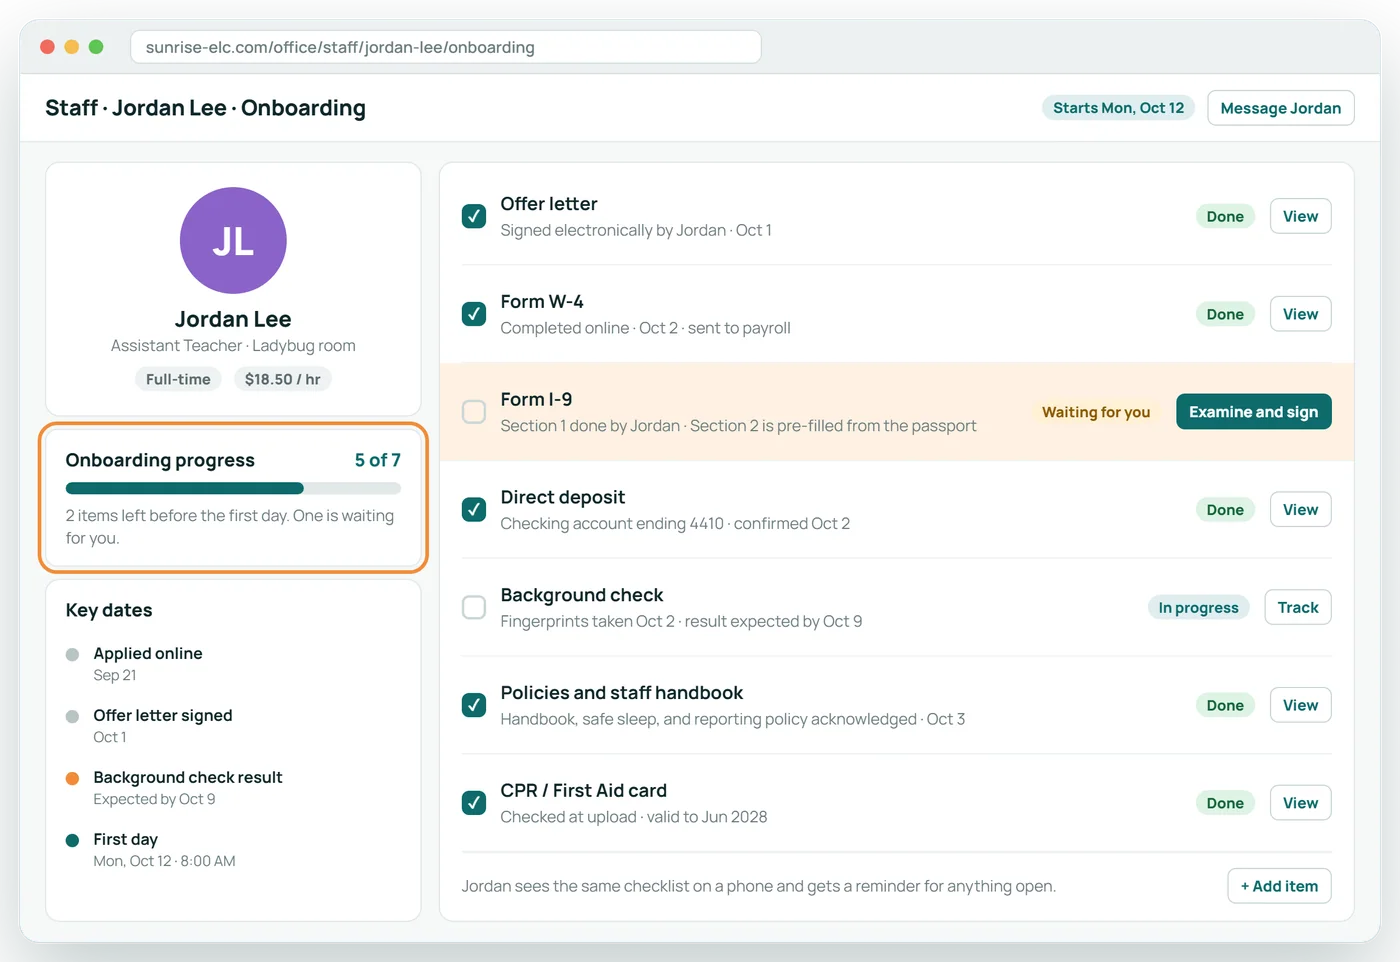
Task: Track the Background check
Action: [x=1298, y=607]
